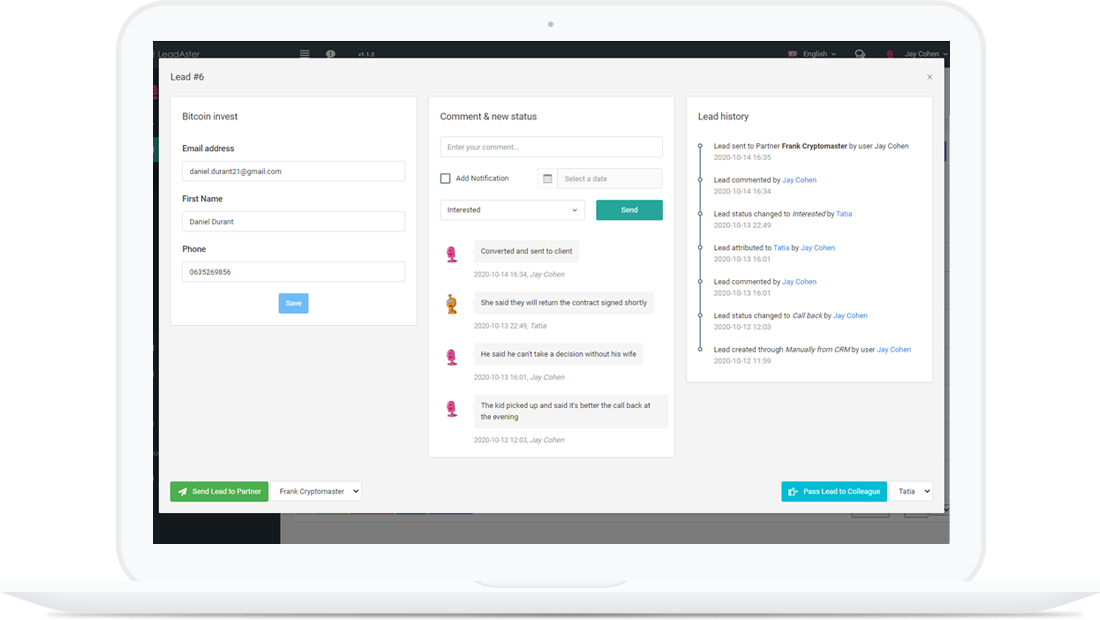1100x620 pixels.
Task: Click the green Send button
Action: click(629, 210)
